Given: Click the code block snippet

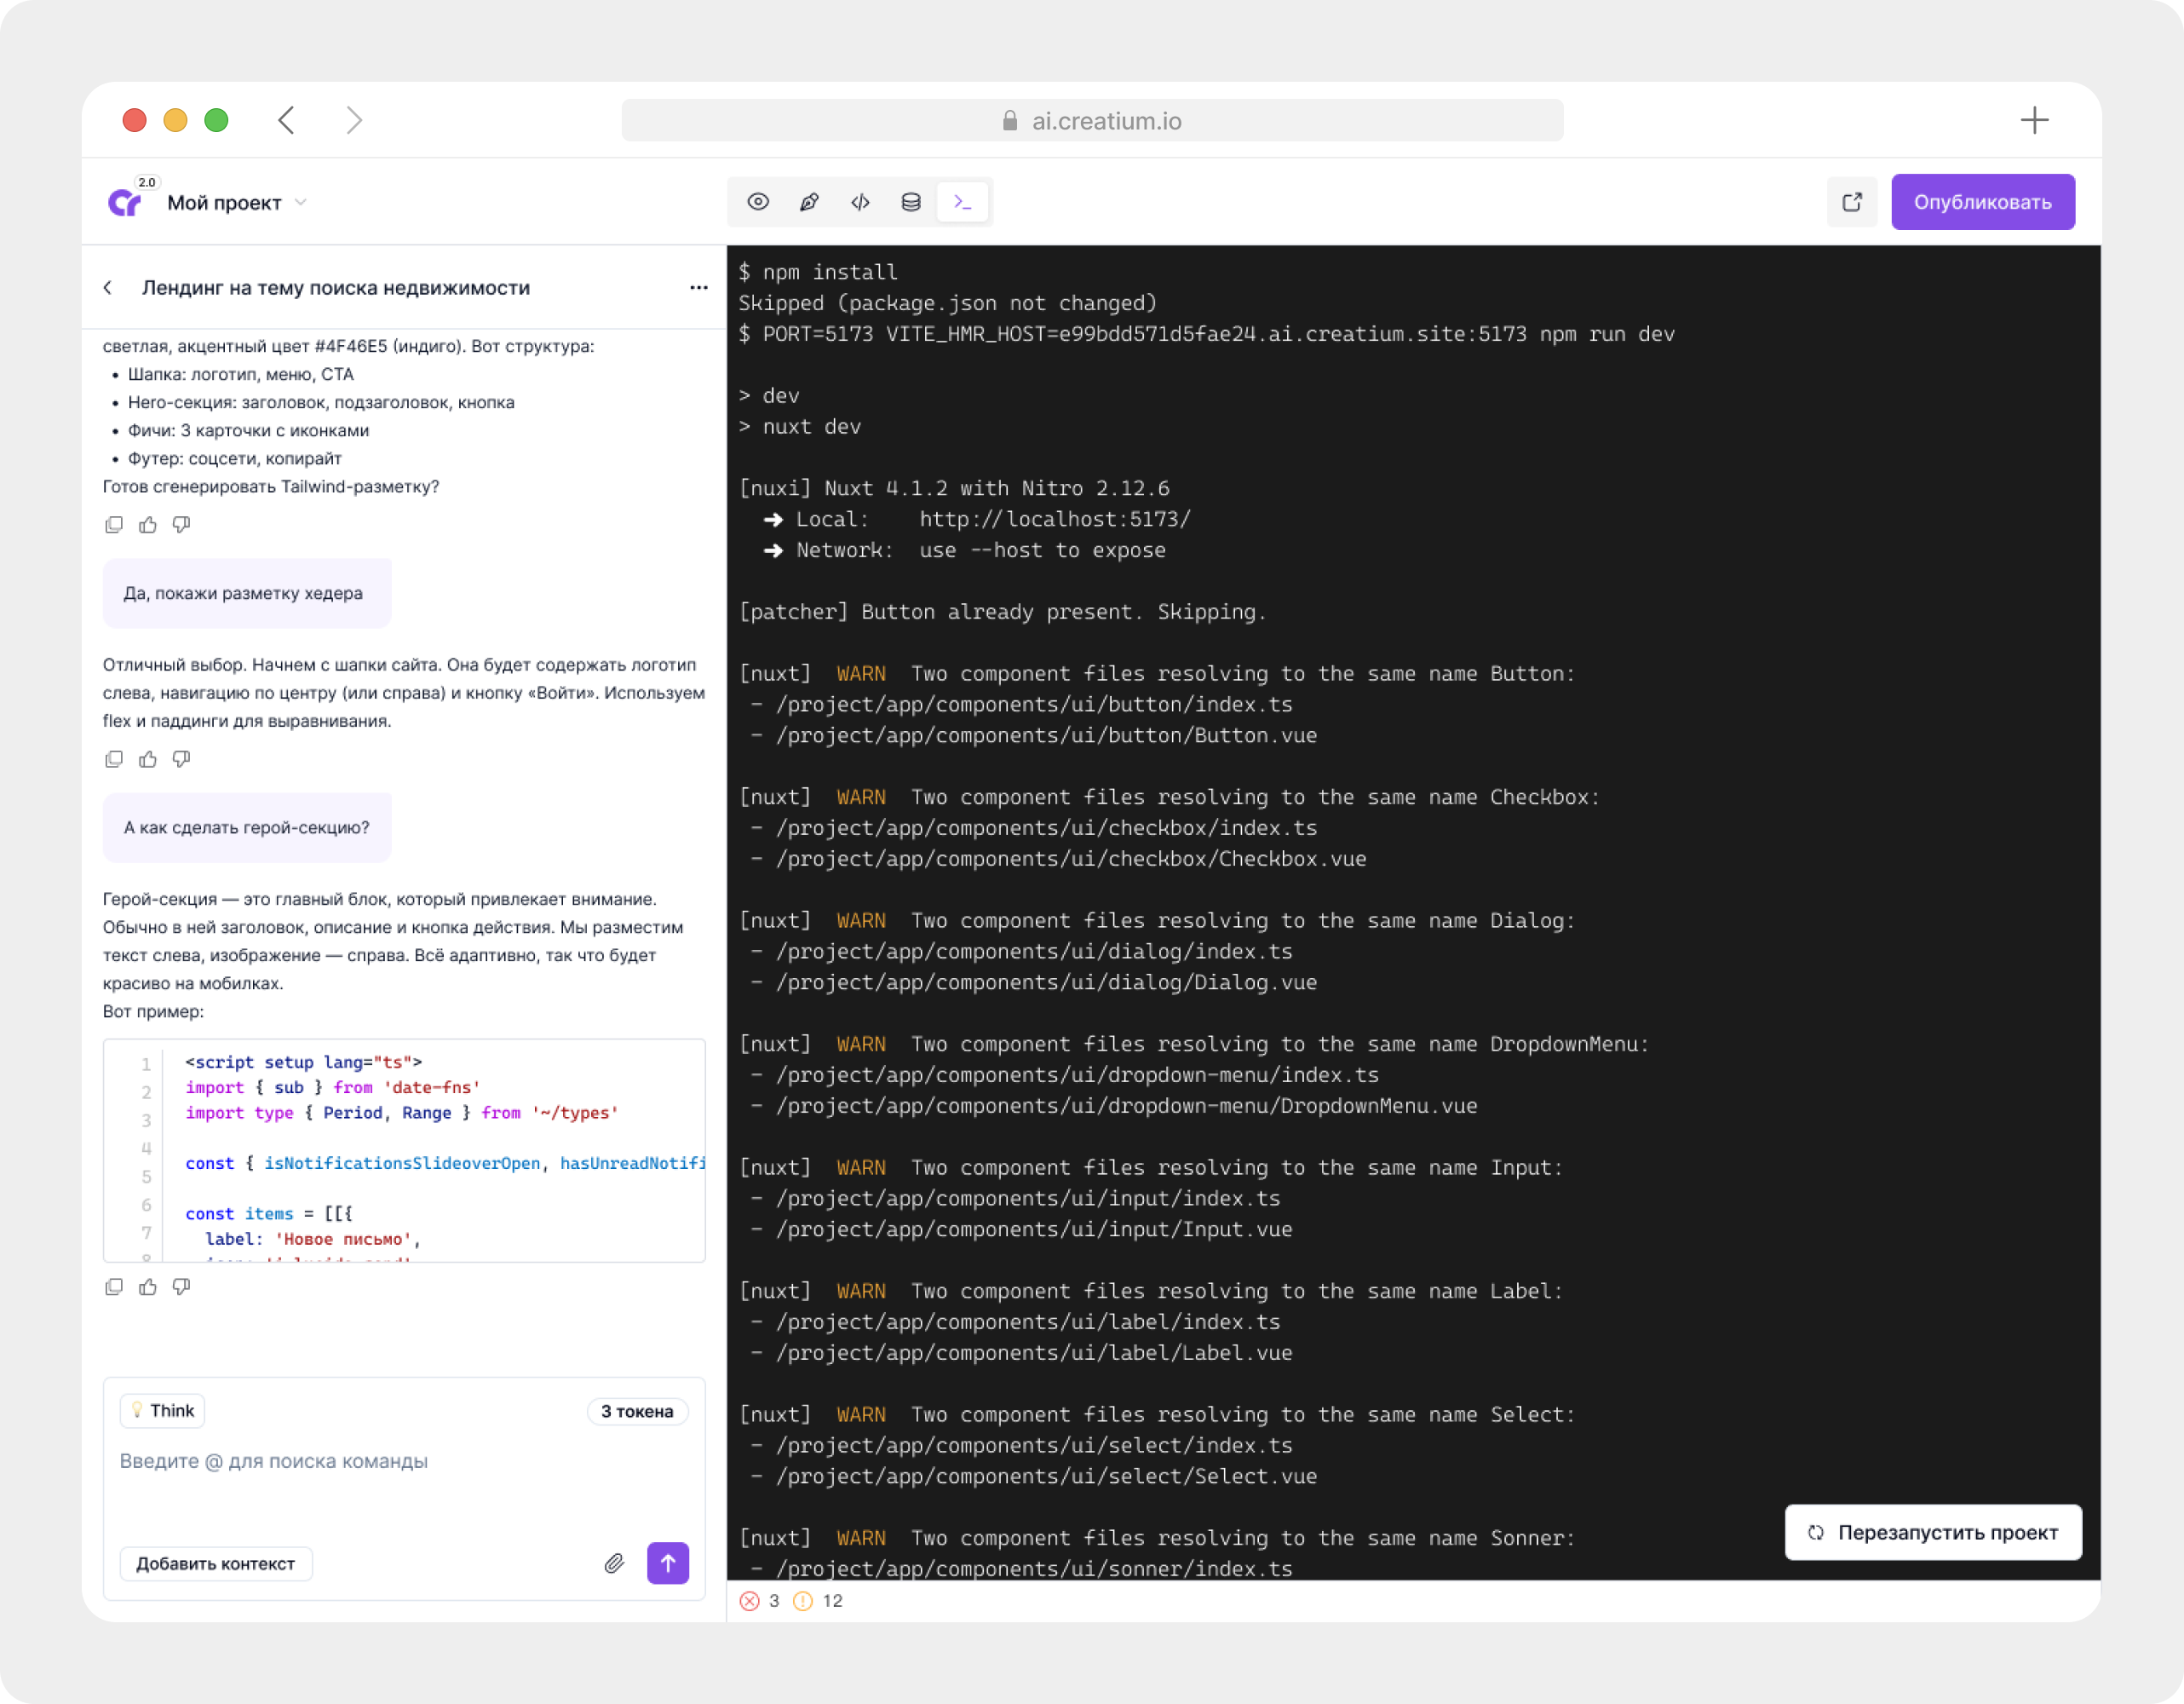Looking at the screenshot, I should 404,1150.
